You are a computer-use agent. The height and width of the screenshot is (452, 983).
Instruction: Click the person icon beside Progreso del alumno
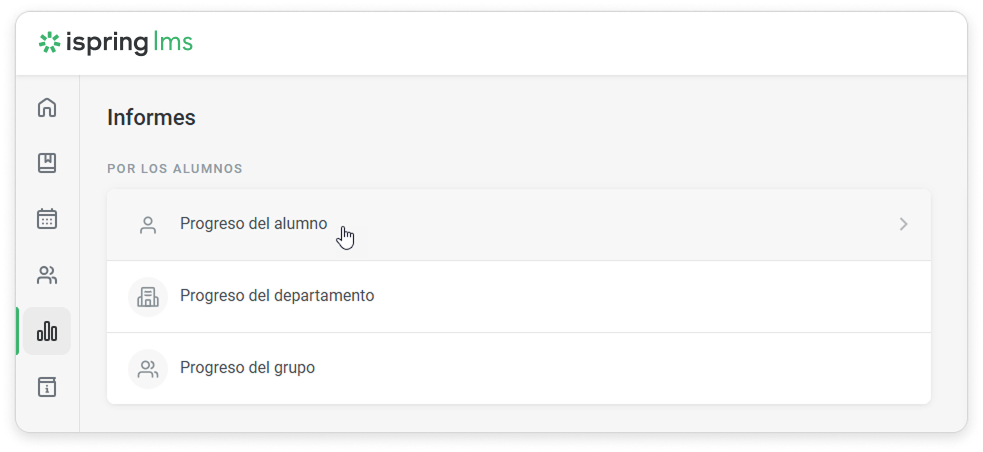[x=148, y=224]
